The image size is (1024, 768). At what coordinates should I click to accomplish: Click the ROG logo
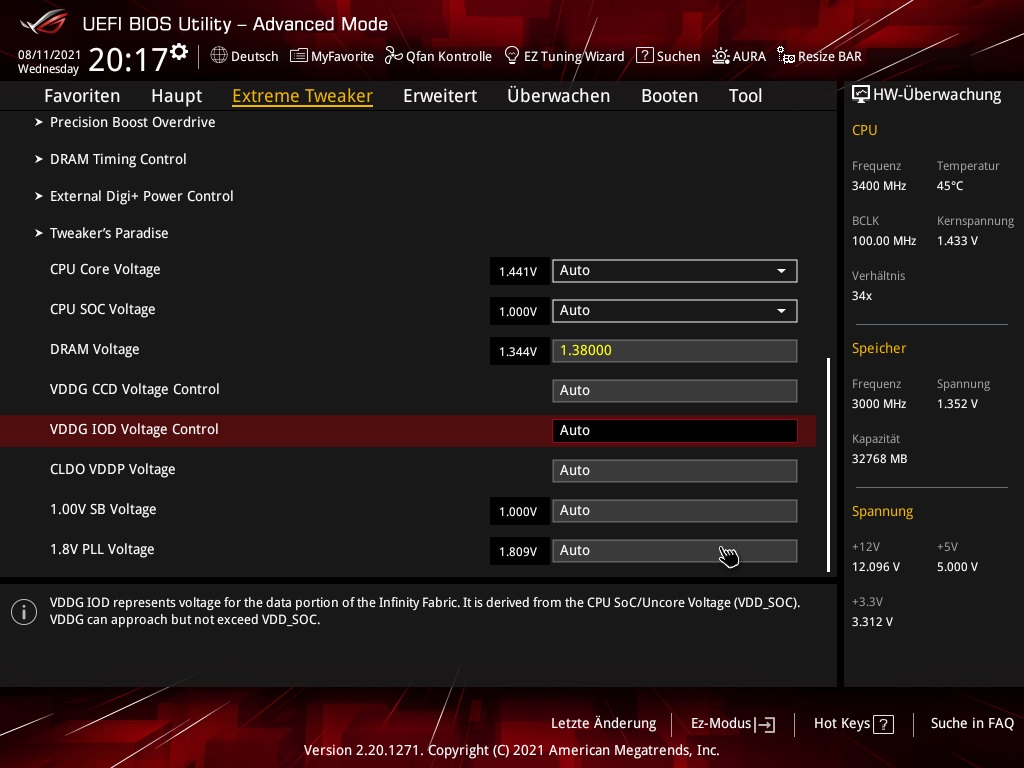coord(44,22)
